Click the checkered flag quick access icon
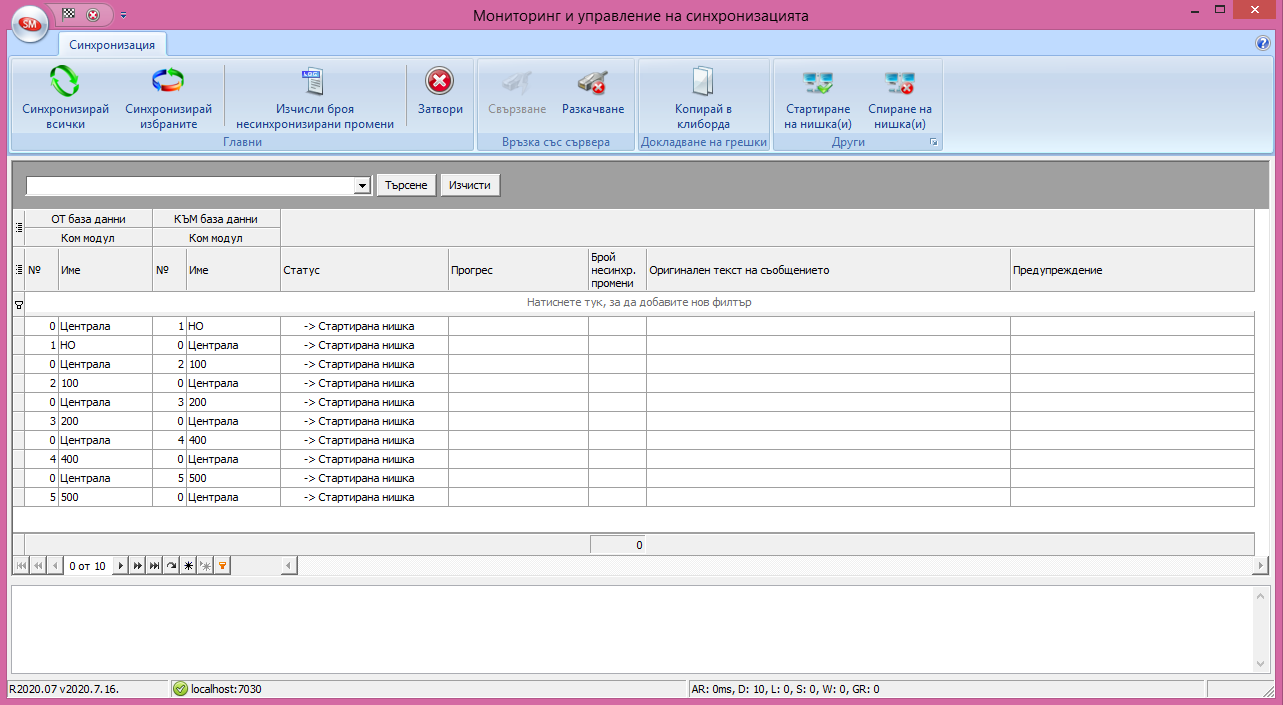The height and width of the screenshot is (705, 1283). 69,14
